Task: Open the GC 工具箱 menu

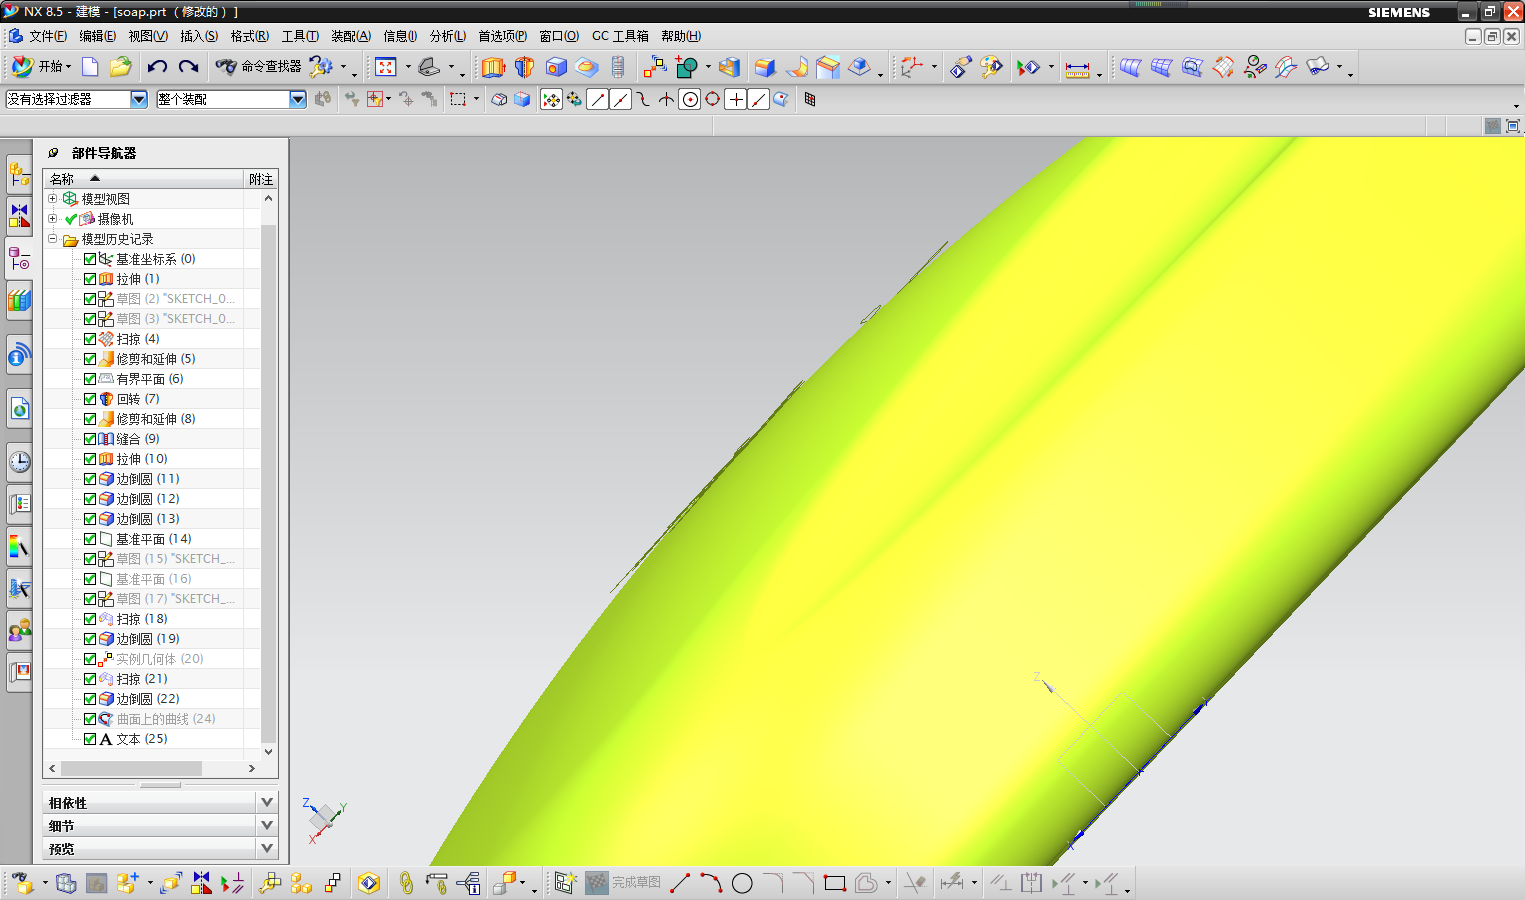Action: coord(620,36)
